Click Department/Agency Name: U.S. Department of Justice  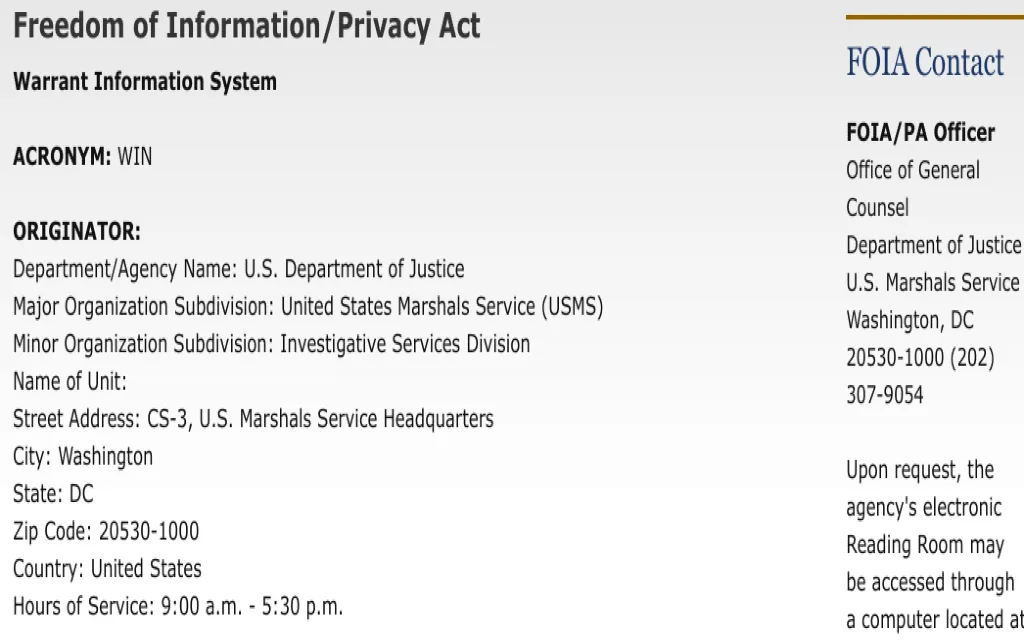[238, 269]
